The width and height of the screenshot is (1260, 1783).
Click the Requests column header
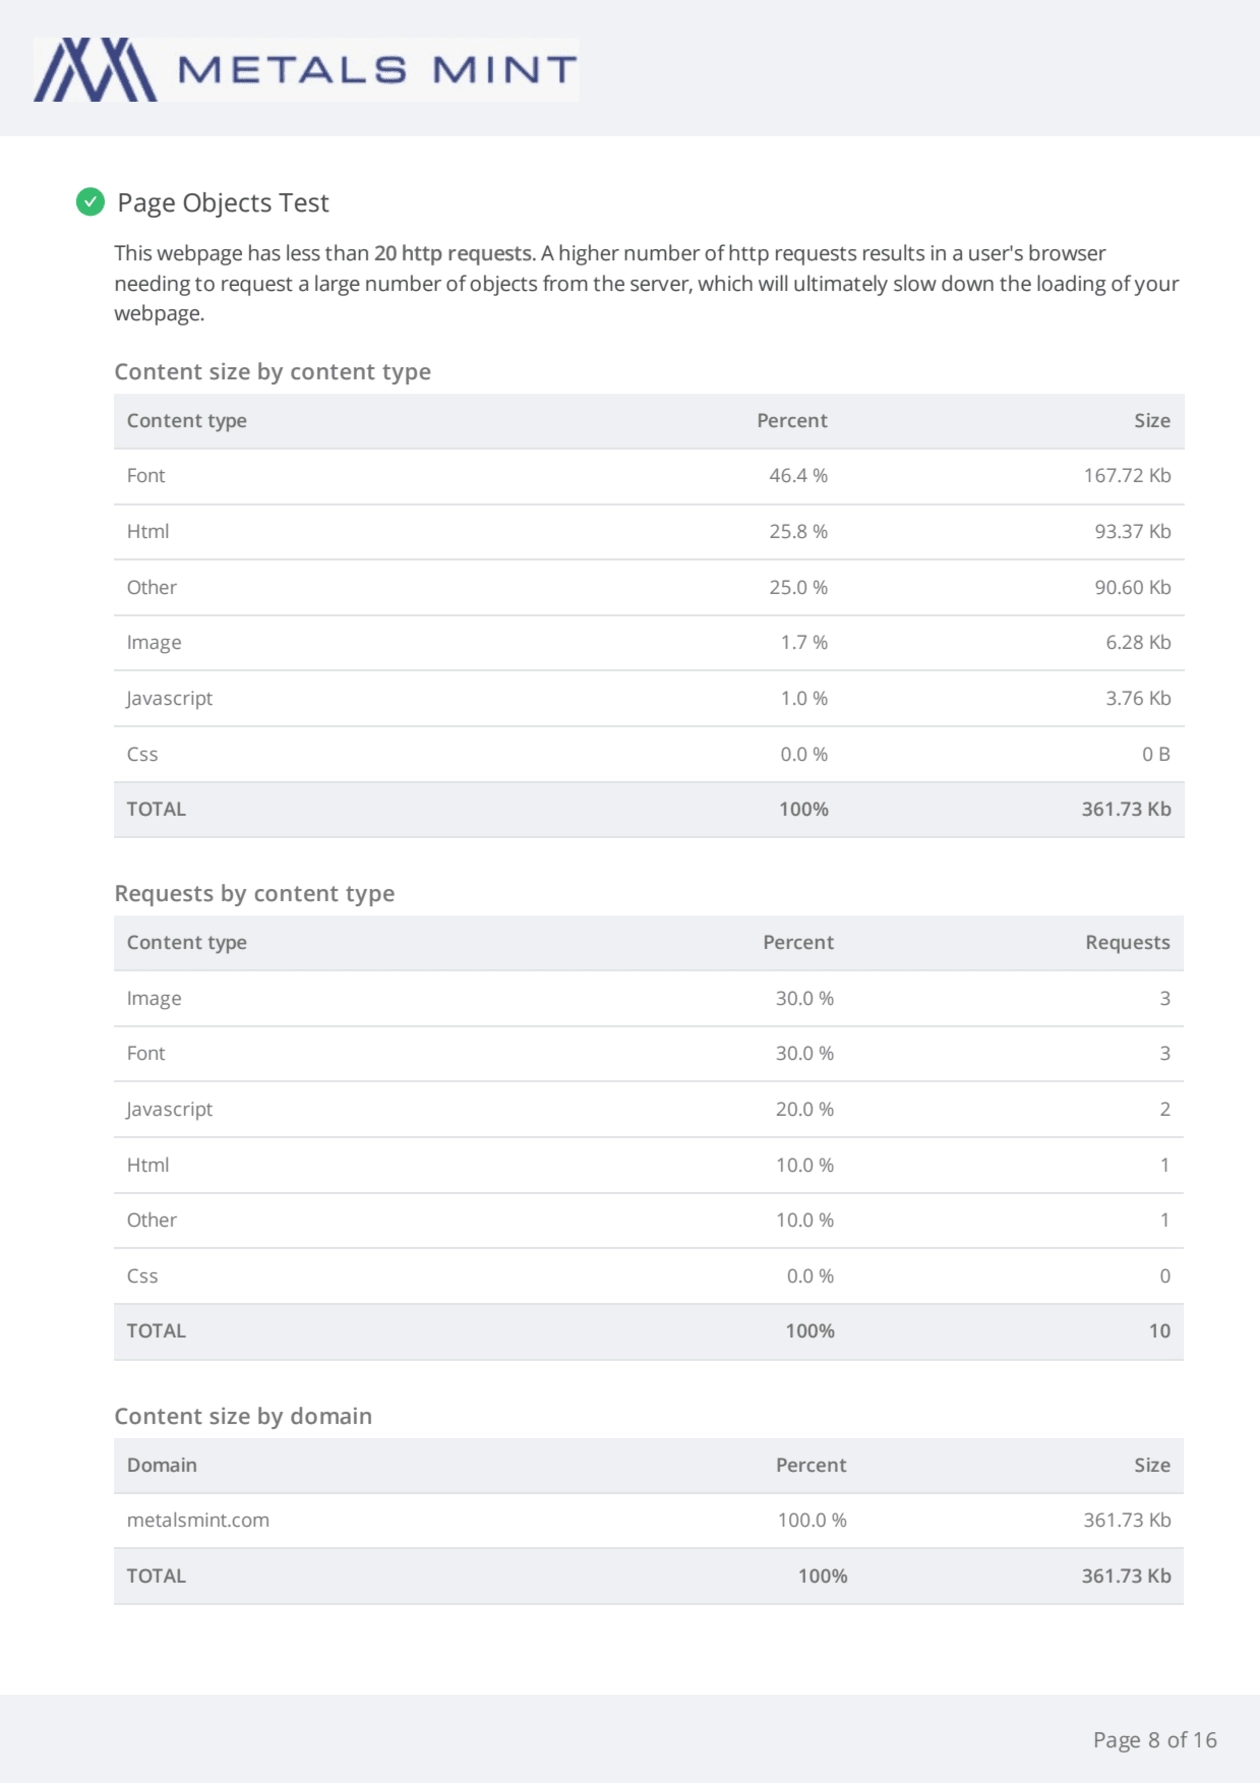pyautogui.click(x=1126, y=943)
